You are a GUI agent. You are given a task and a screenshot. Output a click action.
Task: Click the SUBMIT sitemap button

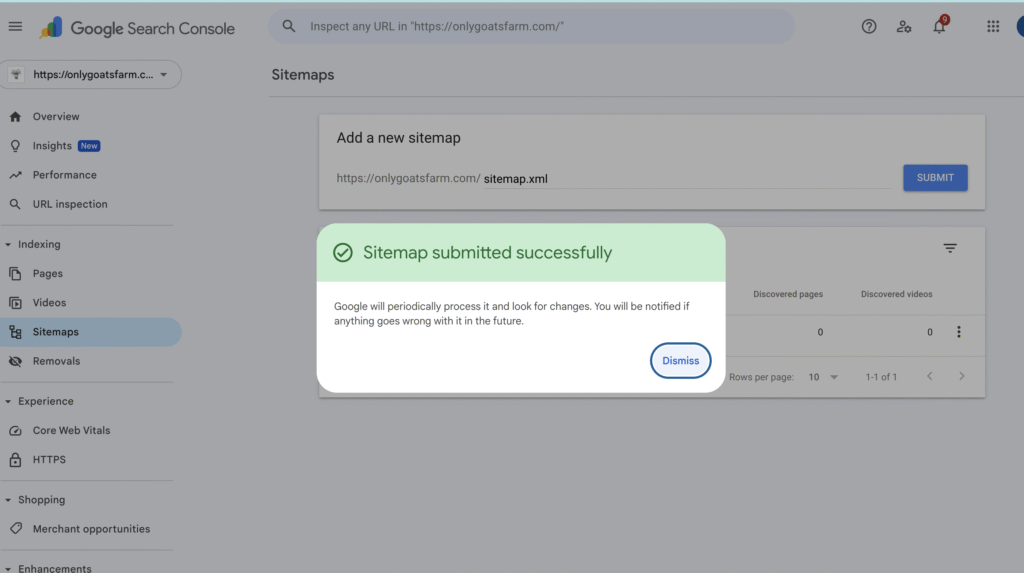pos(935,178)
